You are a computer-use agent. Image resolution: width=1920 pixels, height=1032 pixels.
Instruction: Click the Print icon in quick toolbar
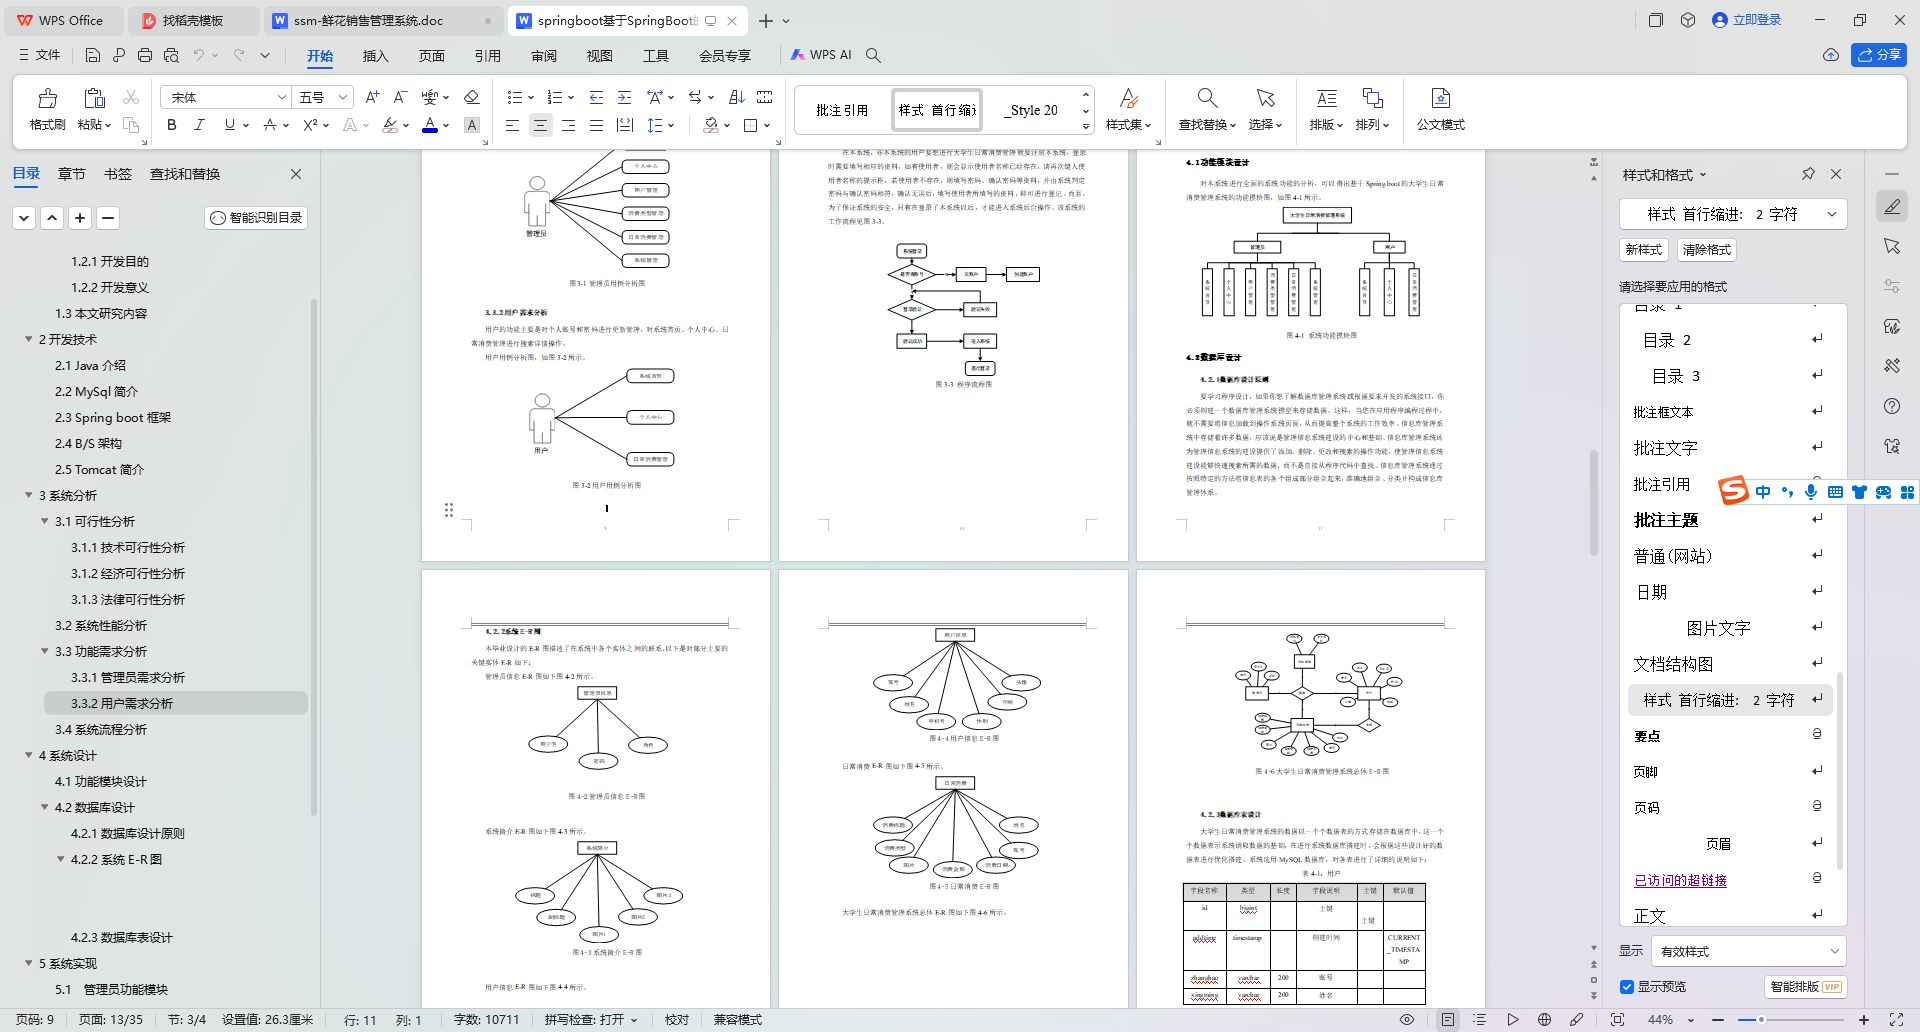[145, 55]
